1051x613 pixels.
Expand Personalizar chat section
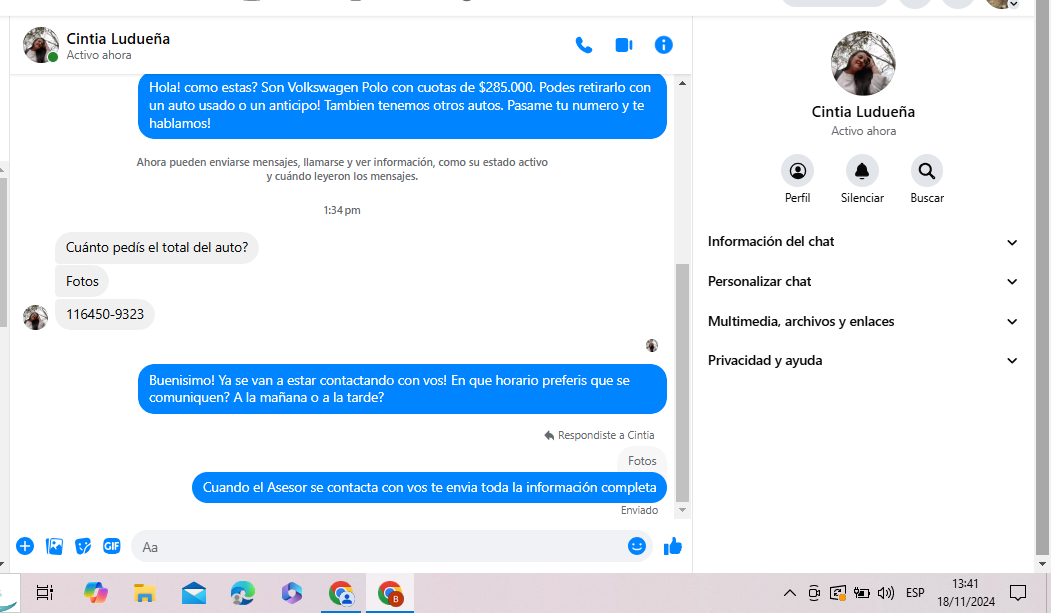pos(863,281)
